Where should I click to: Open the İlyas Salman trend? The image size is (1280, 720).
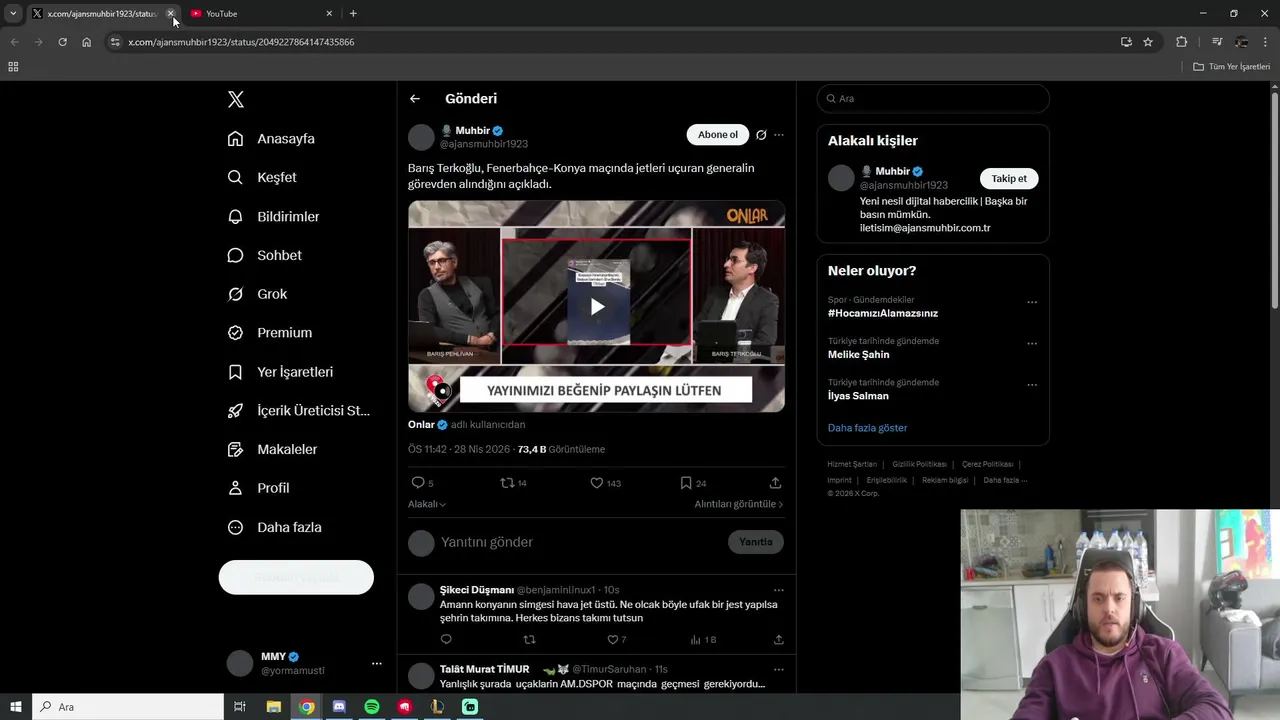tap(858, 396)
